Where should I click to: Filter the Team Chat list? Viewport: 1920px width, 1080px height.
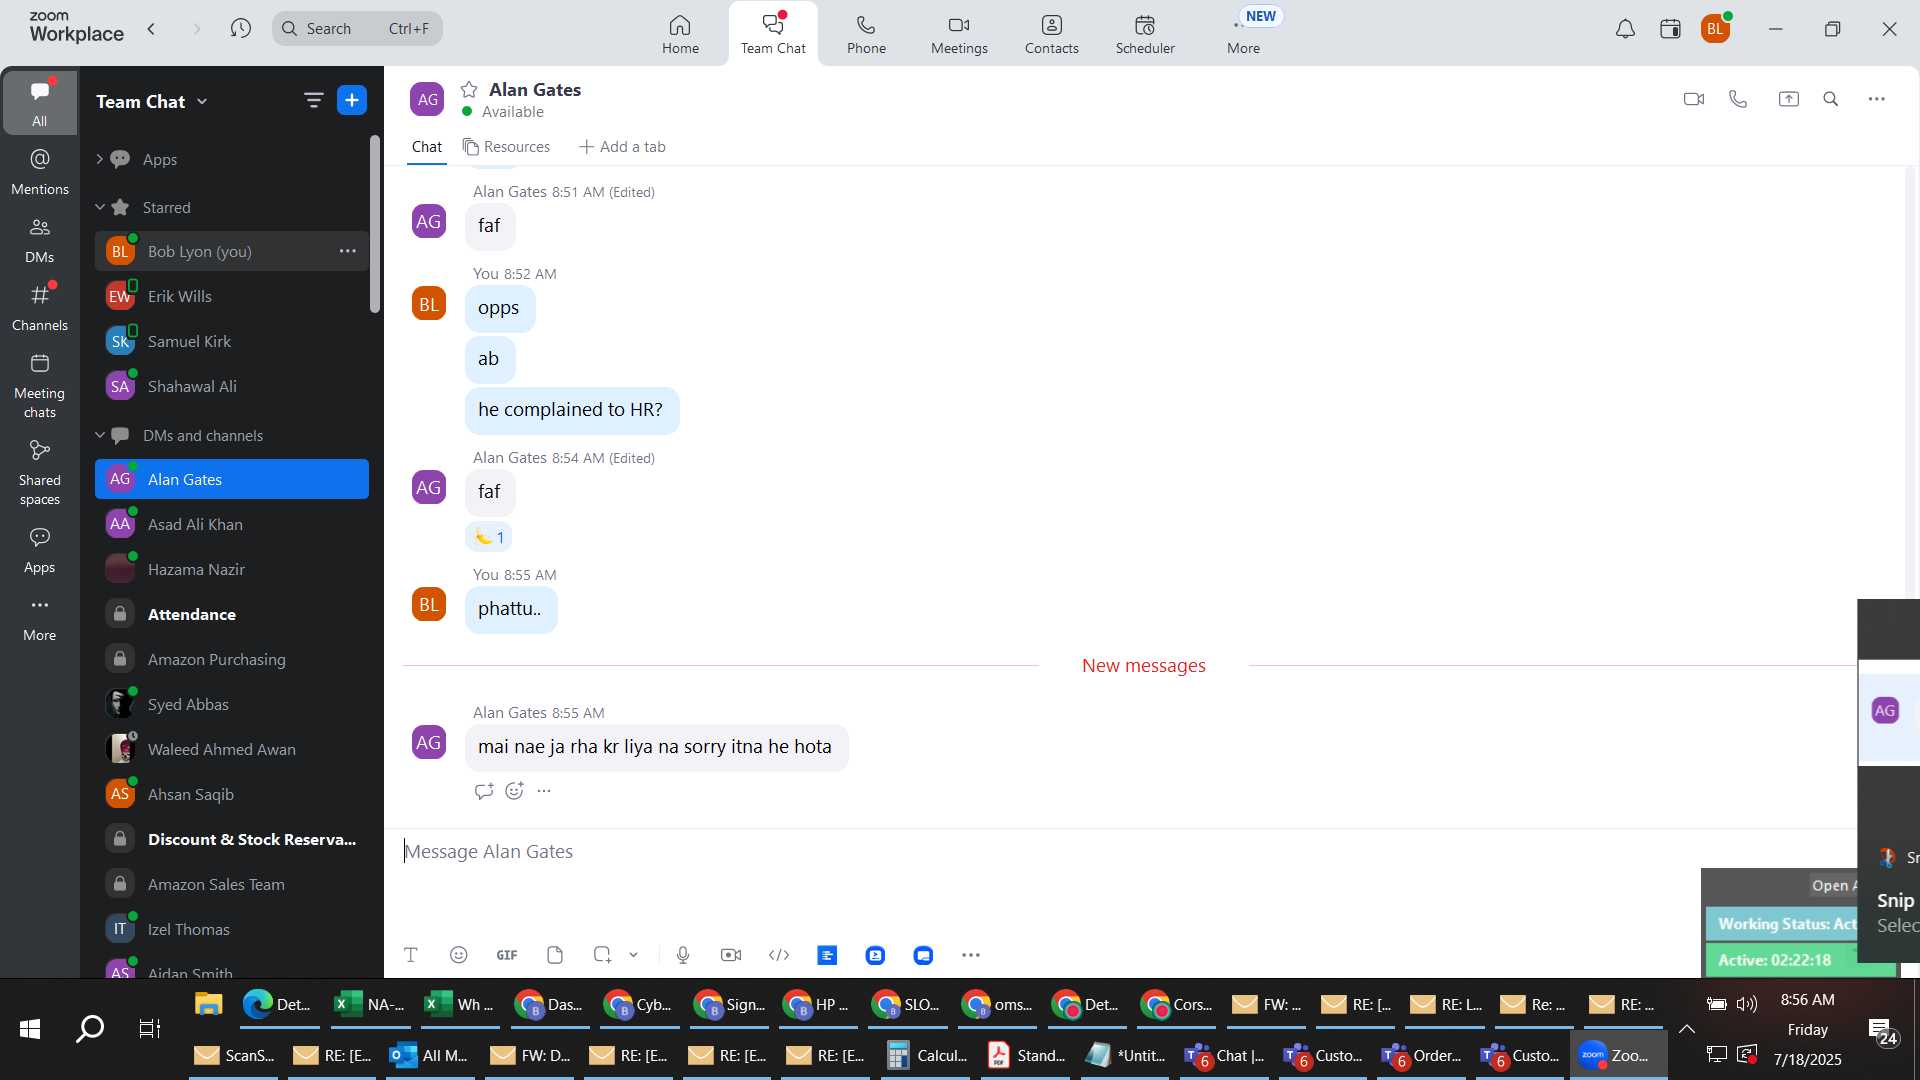[313, 100]
